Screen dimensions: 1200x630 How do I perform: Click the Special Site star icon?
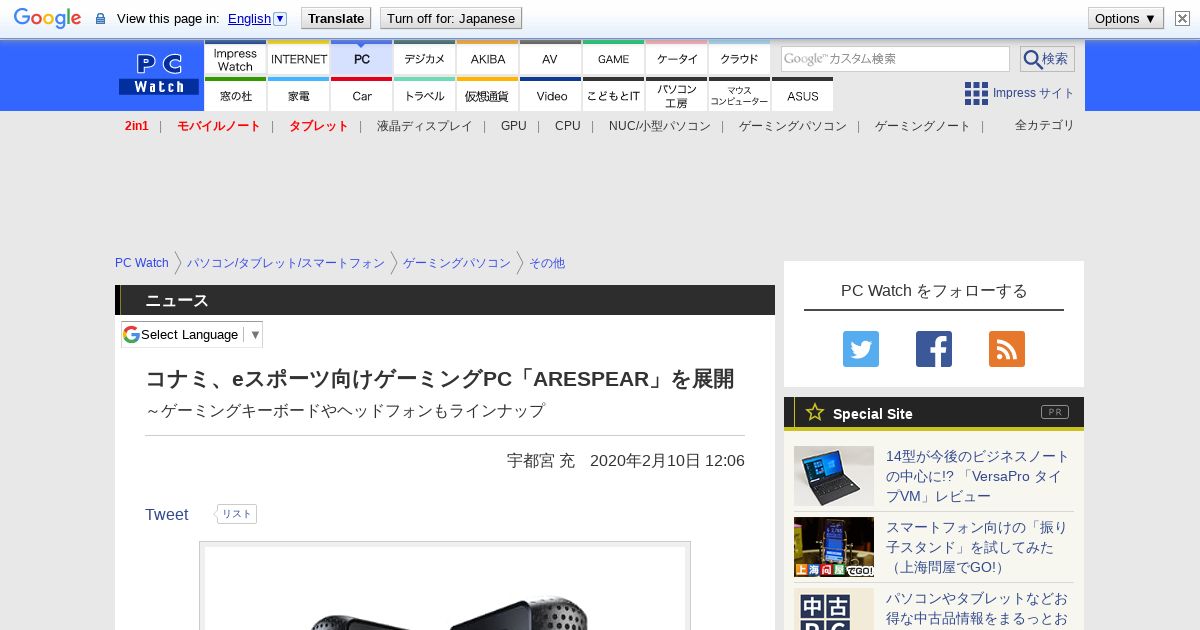coord(815,412)
